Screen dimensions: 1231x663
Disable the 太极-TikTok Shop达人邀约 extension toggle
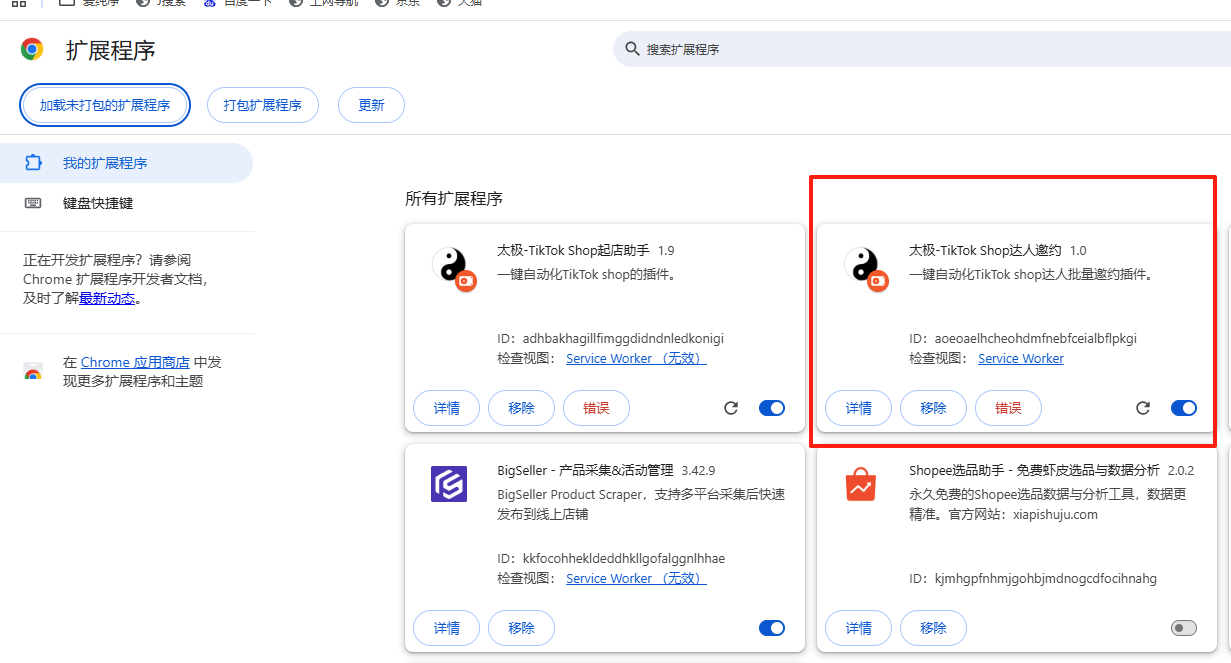click(1183, 408)
